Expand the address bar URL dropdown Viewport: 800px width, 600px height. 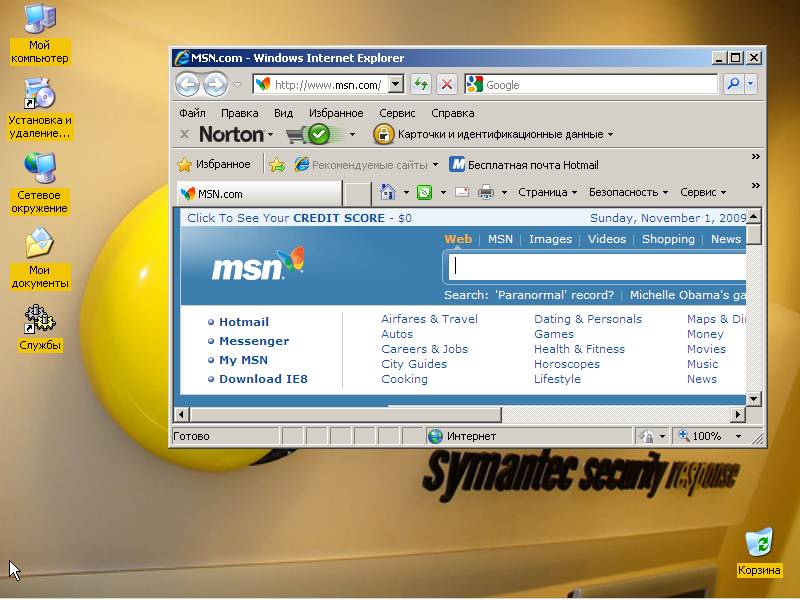(396, 84)
